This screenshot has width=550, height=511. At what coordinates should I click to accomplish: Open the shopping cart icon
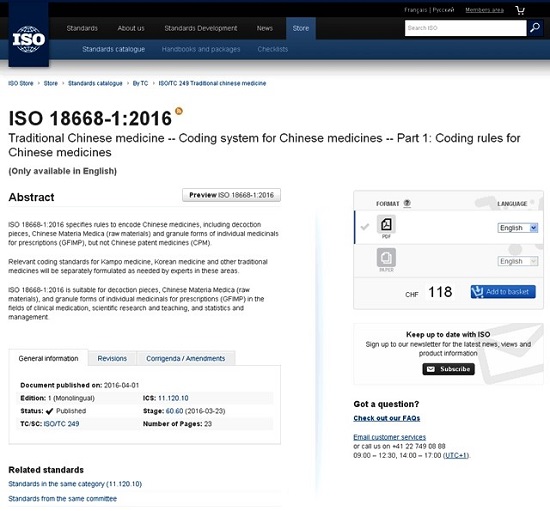520,10
